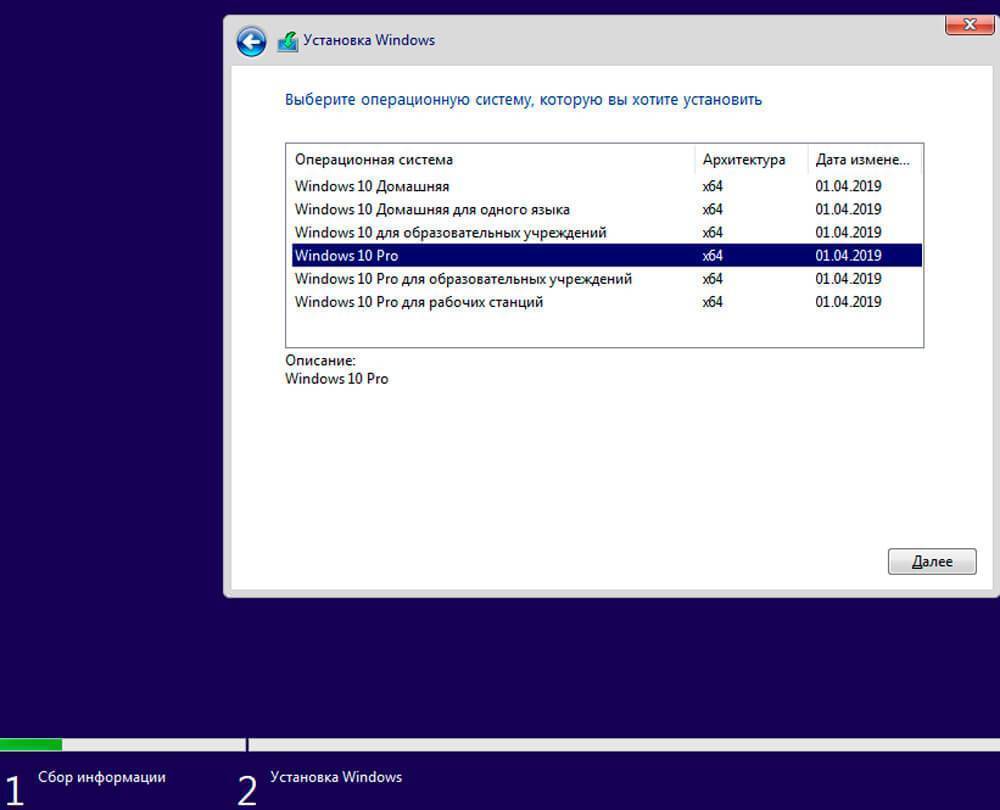Pick Windows 10 Pro для образовательных учреждений

[463, 279]
